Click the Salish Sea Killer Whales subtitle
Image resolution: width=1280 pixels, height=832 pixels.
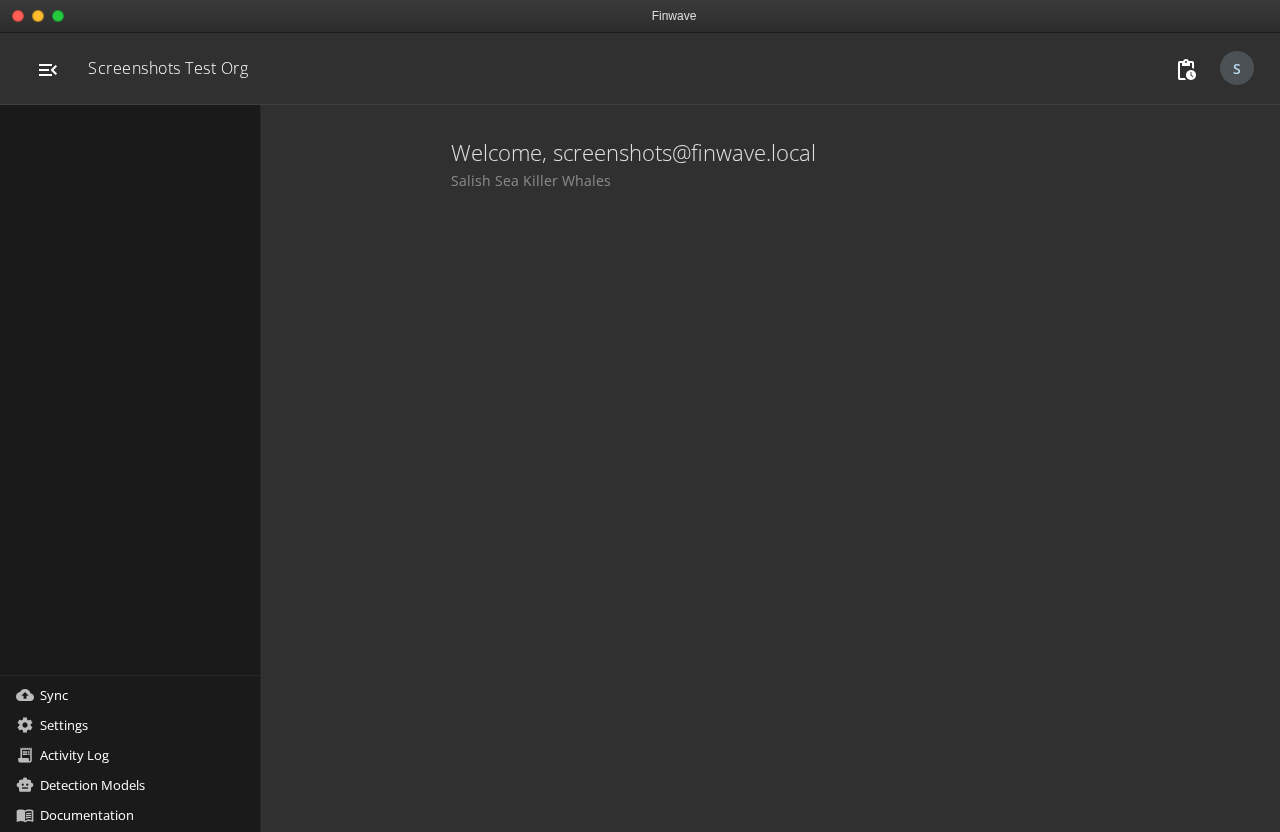point(531,181)
